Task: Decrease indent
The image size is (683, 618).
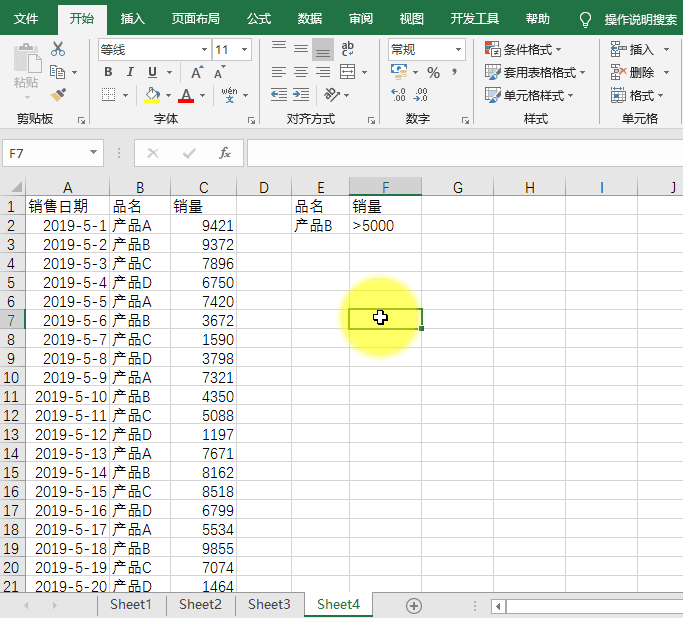Action: click(x=279, y=95)
